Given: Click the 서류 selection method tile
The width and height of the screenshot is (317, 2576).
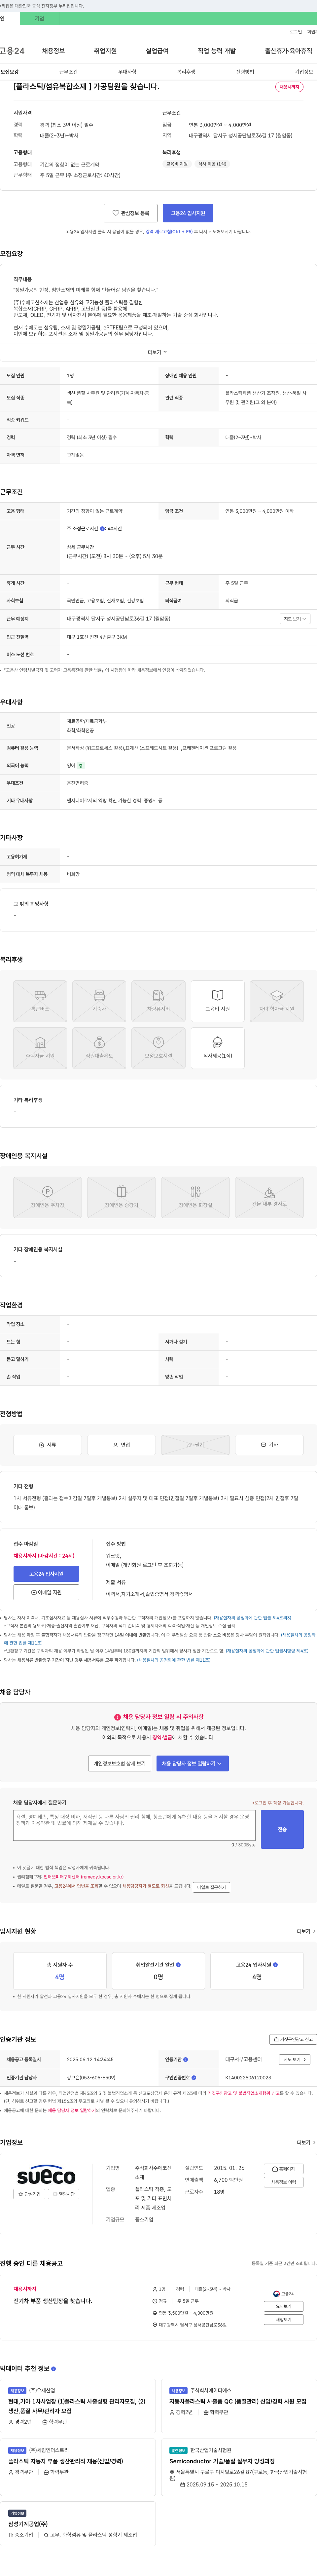Looking at the screenshot, I should (47, 1445).
